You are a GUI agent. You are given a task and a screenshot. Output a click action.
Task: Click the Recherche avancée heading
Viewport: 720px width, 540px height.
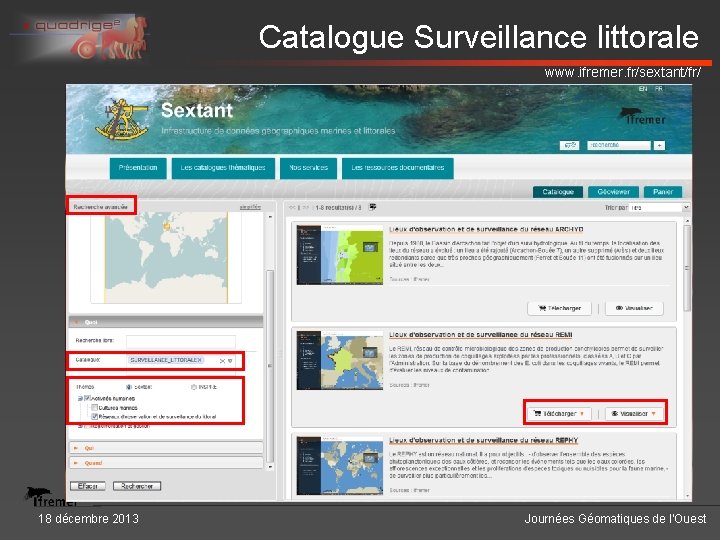pos(101,207)
